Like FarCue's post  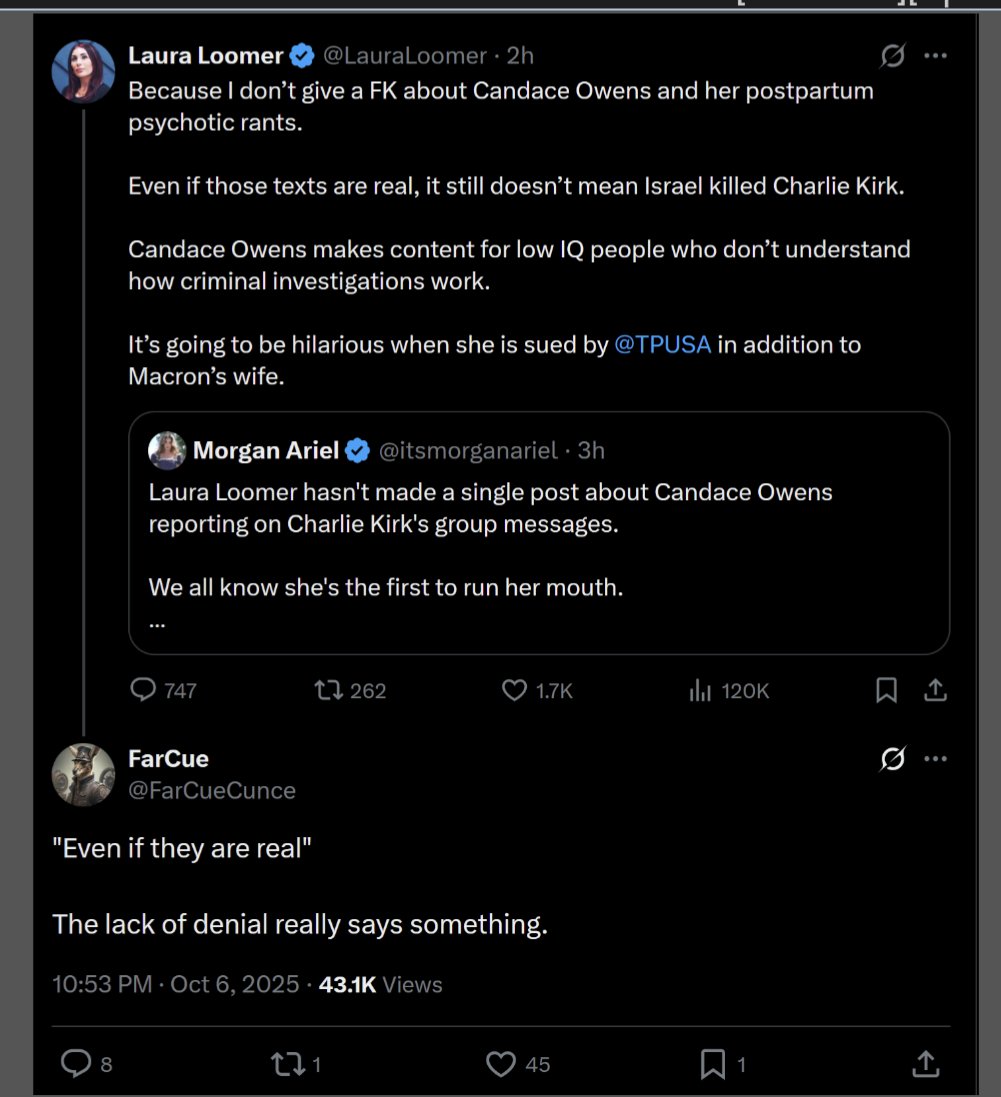[x=500, y=1064]
